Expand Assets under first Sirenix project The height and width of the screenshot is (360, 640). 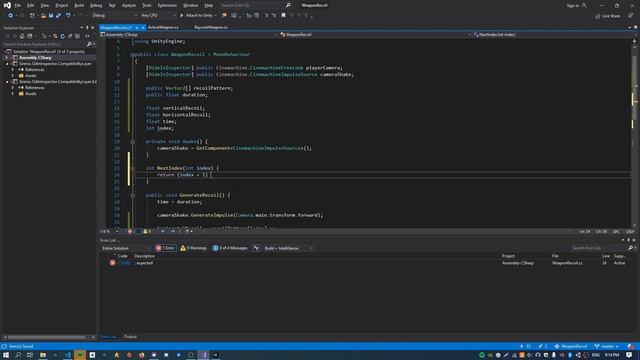13,76
